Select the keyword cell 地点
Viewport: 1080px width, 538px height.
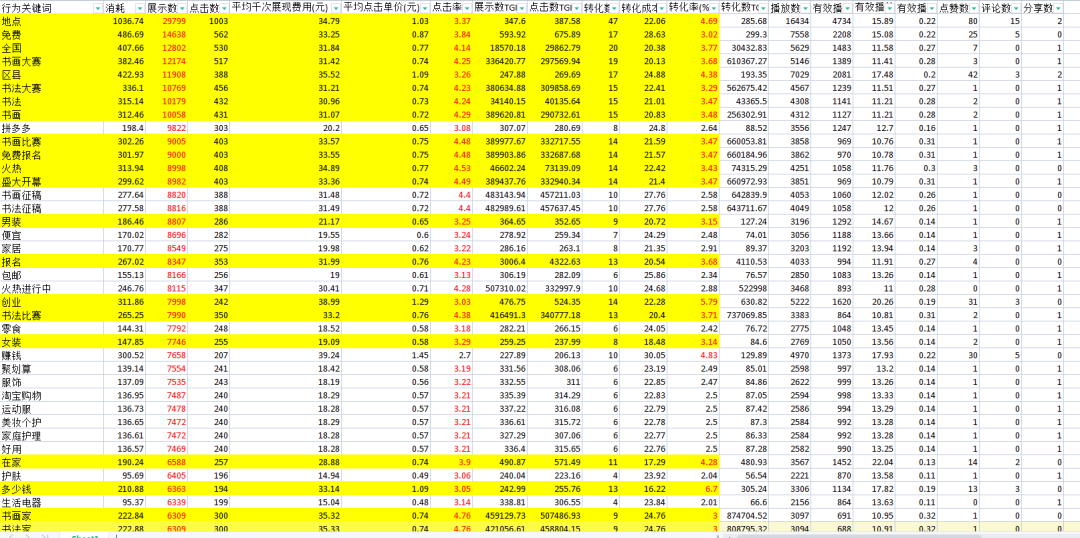(52, 22)
